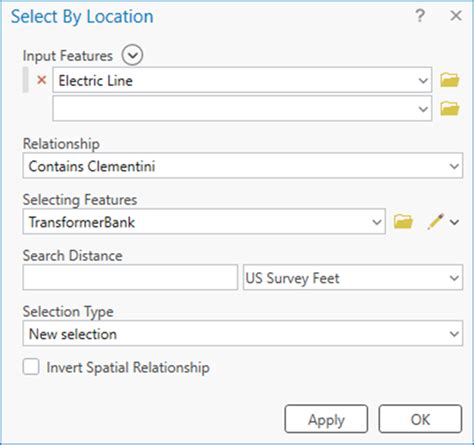Close the Select By Location dialog

click(456, 16)
